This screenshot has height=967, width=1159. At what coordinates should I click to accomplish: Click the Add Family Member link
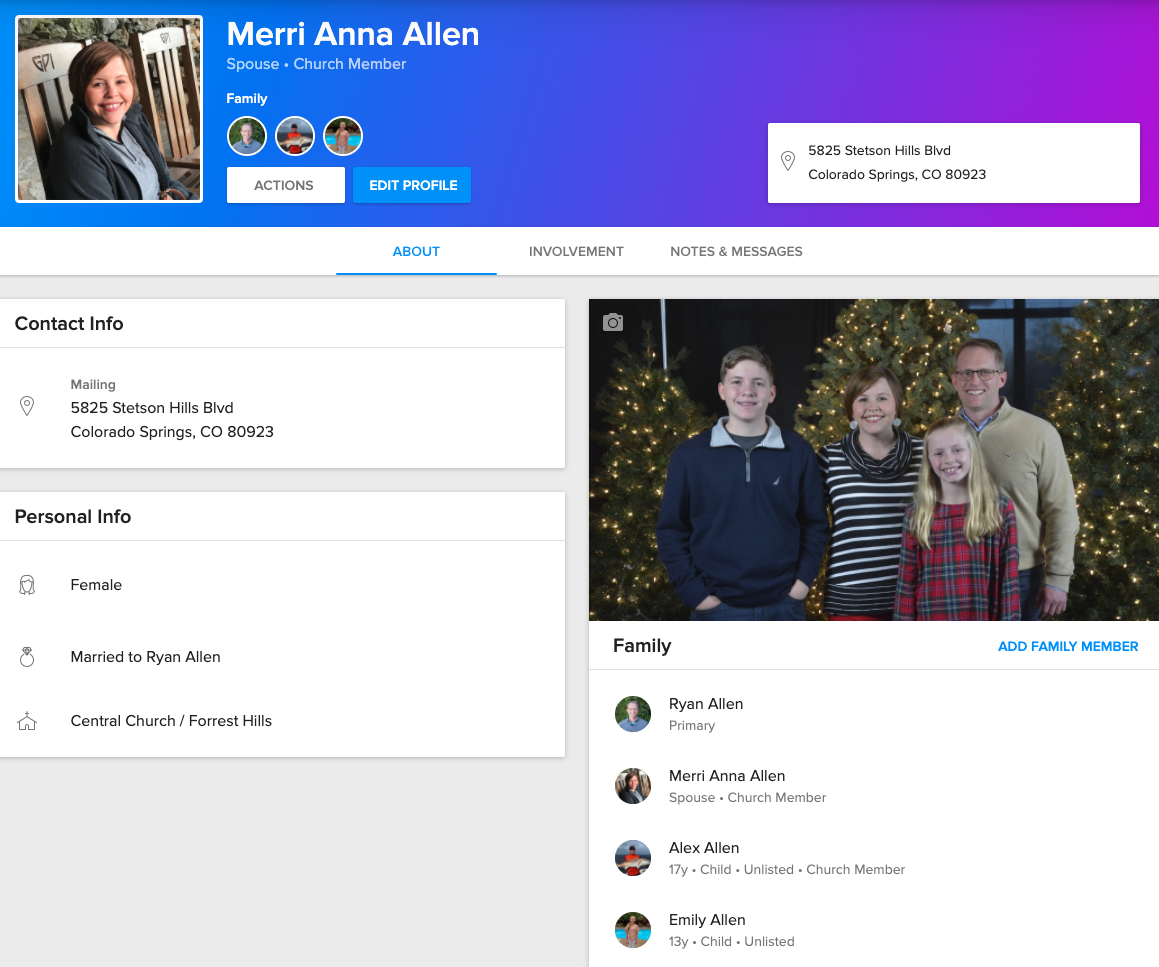coord(1068,646)
